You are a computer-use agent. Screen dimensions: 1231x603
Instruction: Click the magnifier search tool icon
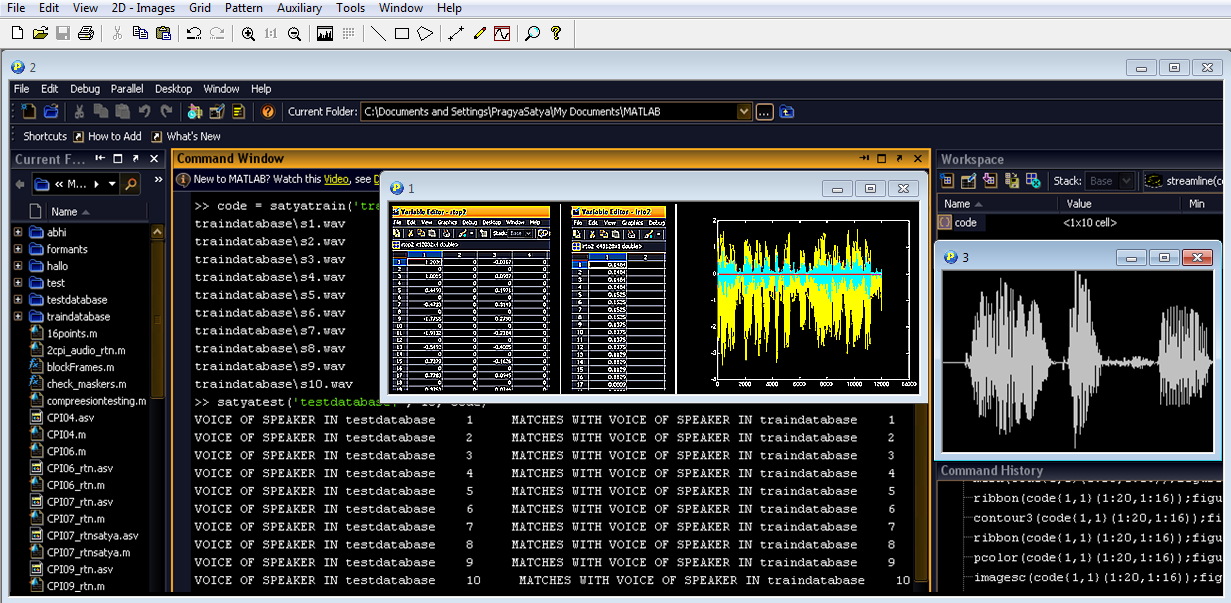click(x=532, y=33)
